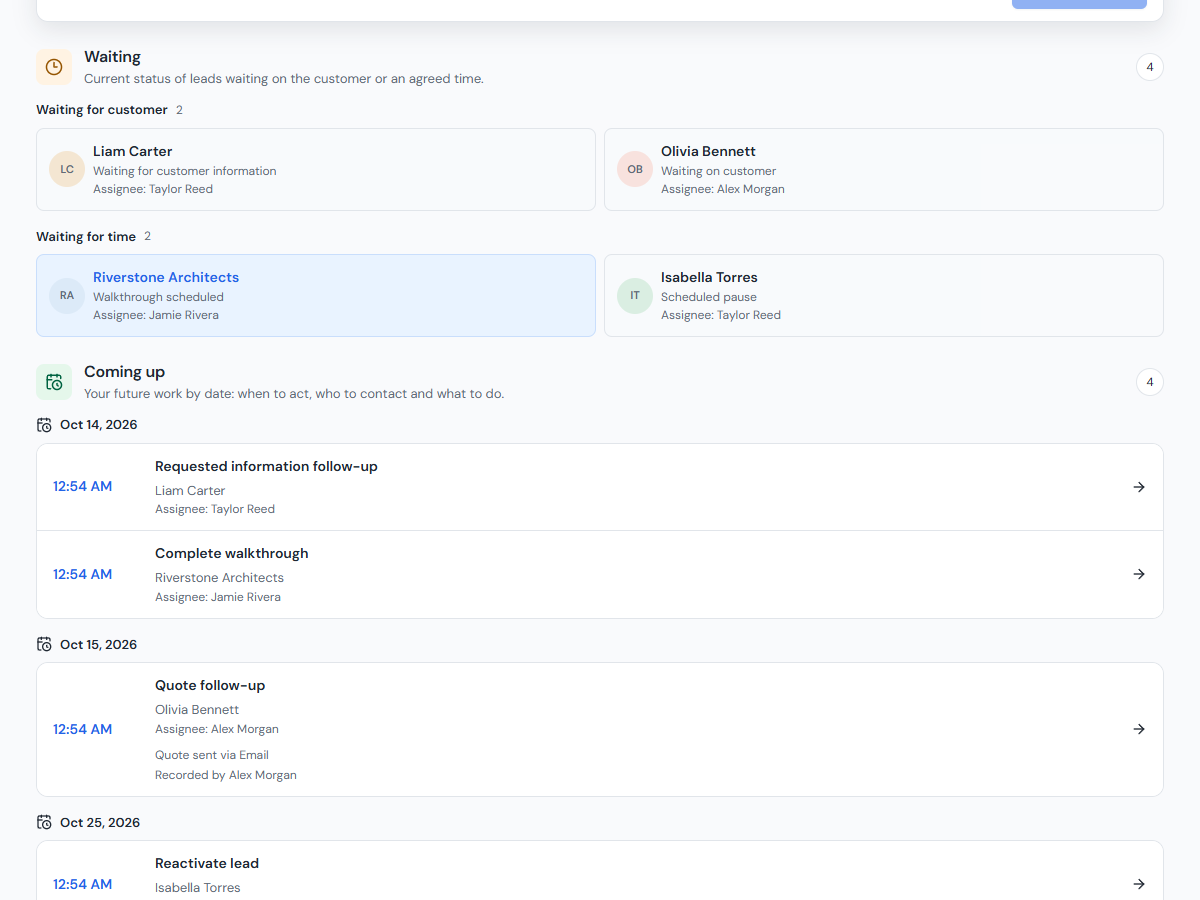Click 12:54 AM on Requested information follow-up

pos(82,487)
